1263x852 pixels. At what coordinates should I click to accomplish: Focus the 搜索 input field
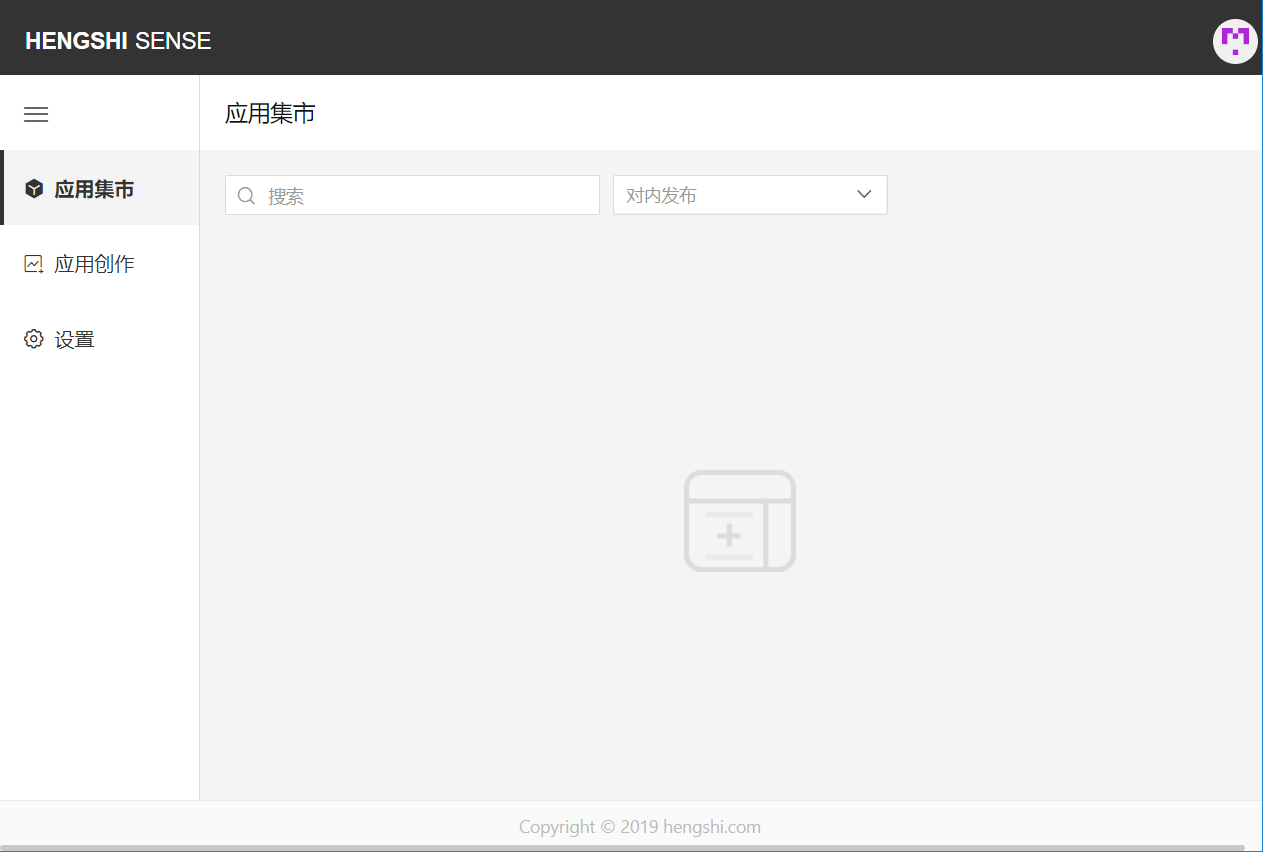point(412,195)
